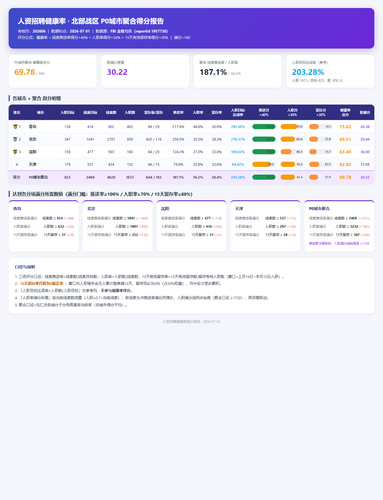Image resolution: width=383 pixels, height=500 pixels.
Task: Click the 69.78 health score value
Action: click(x=24, y=72)
